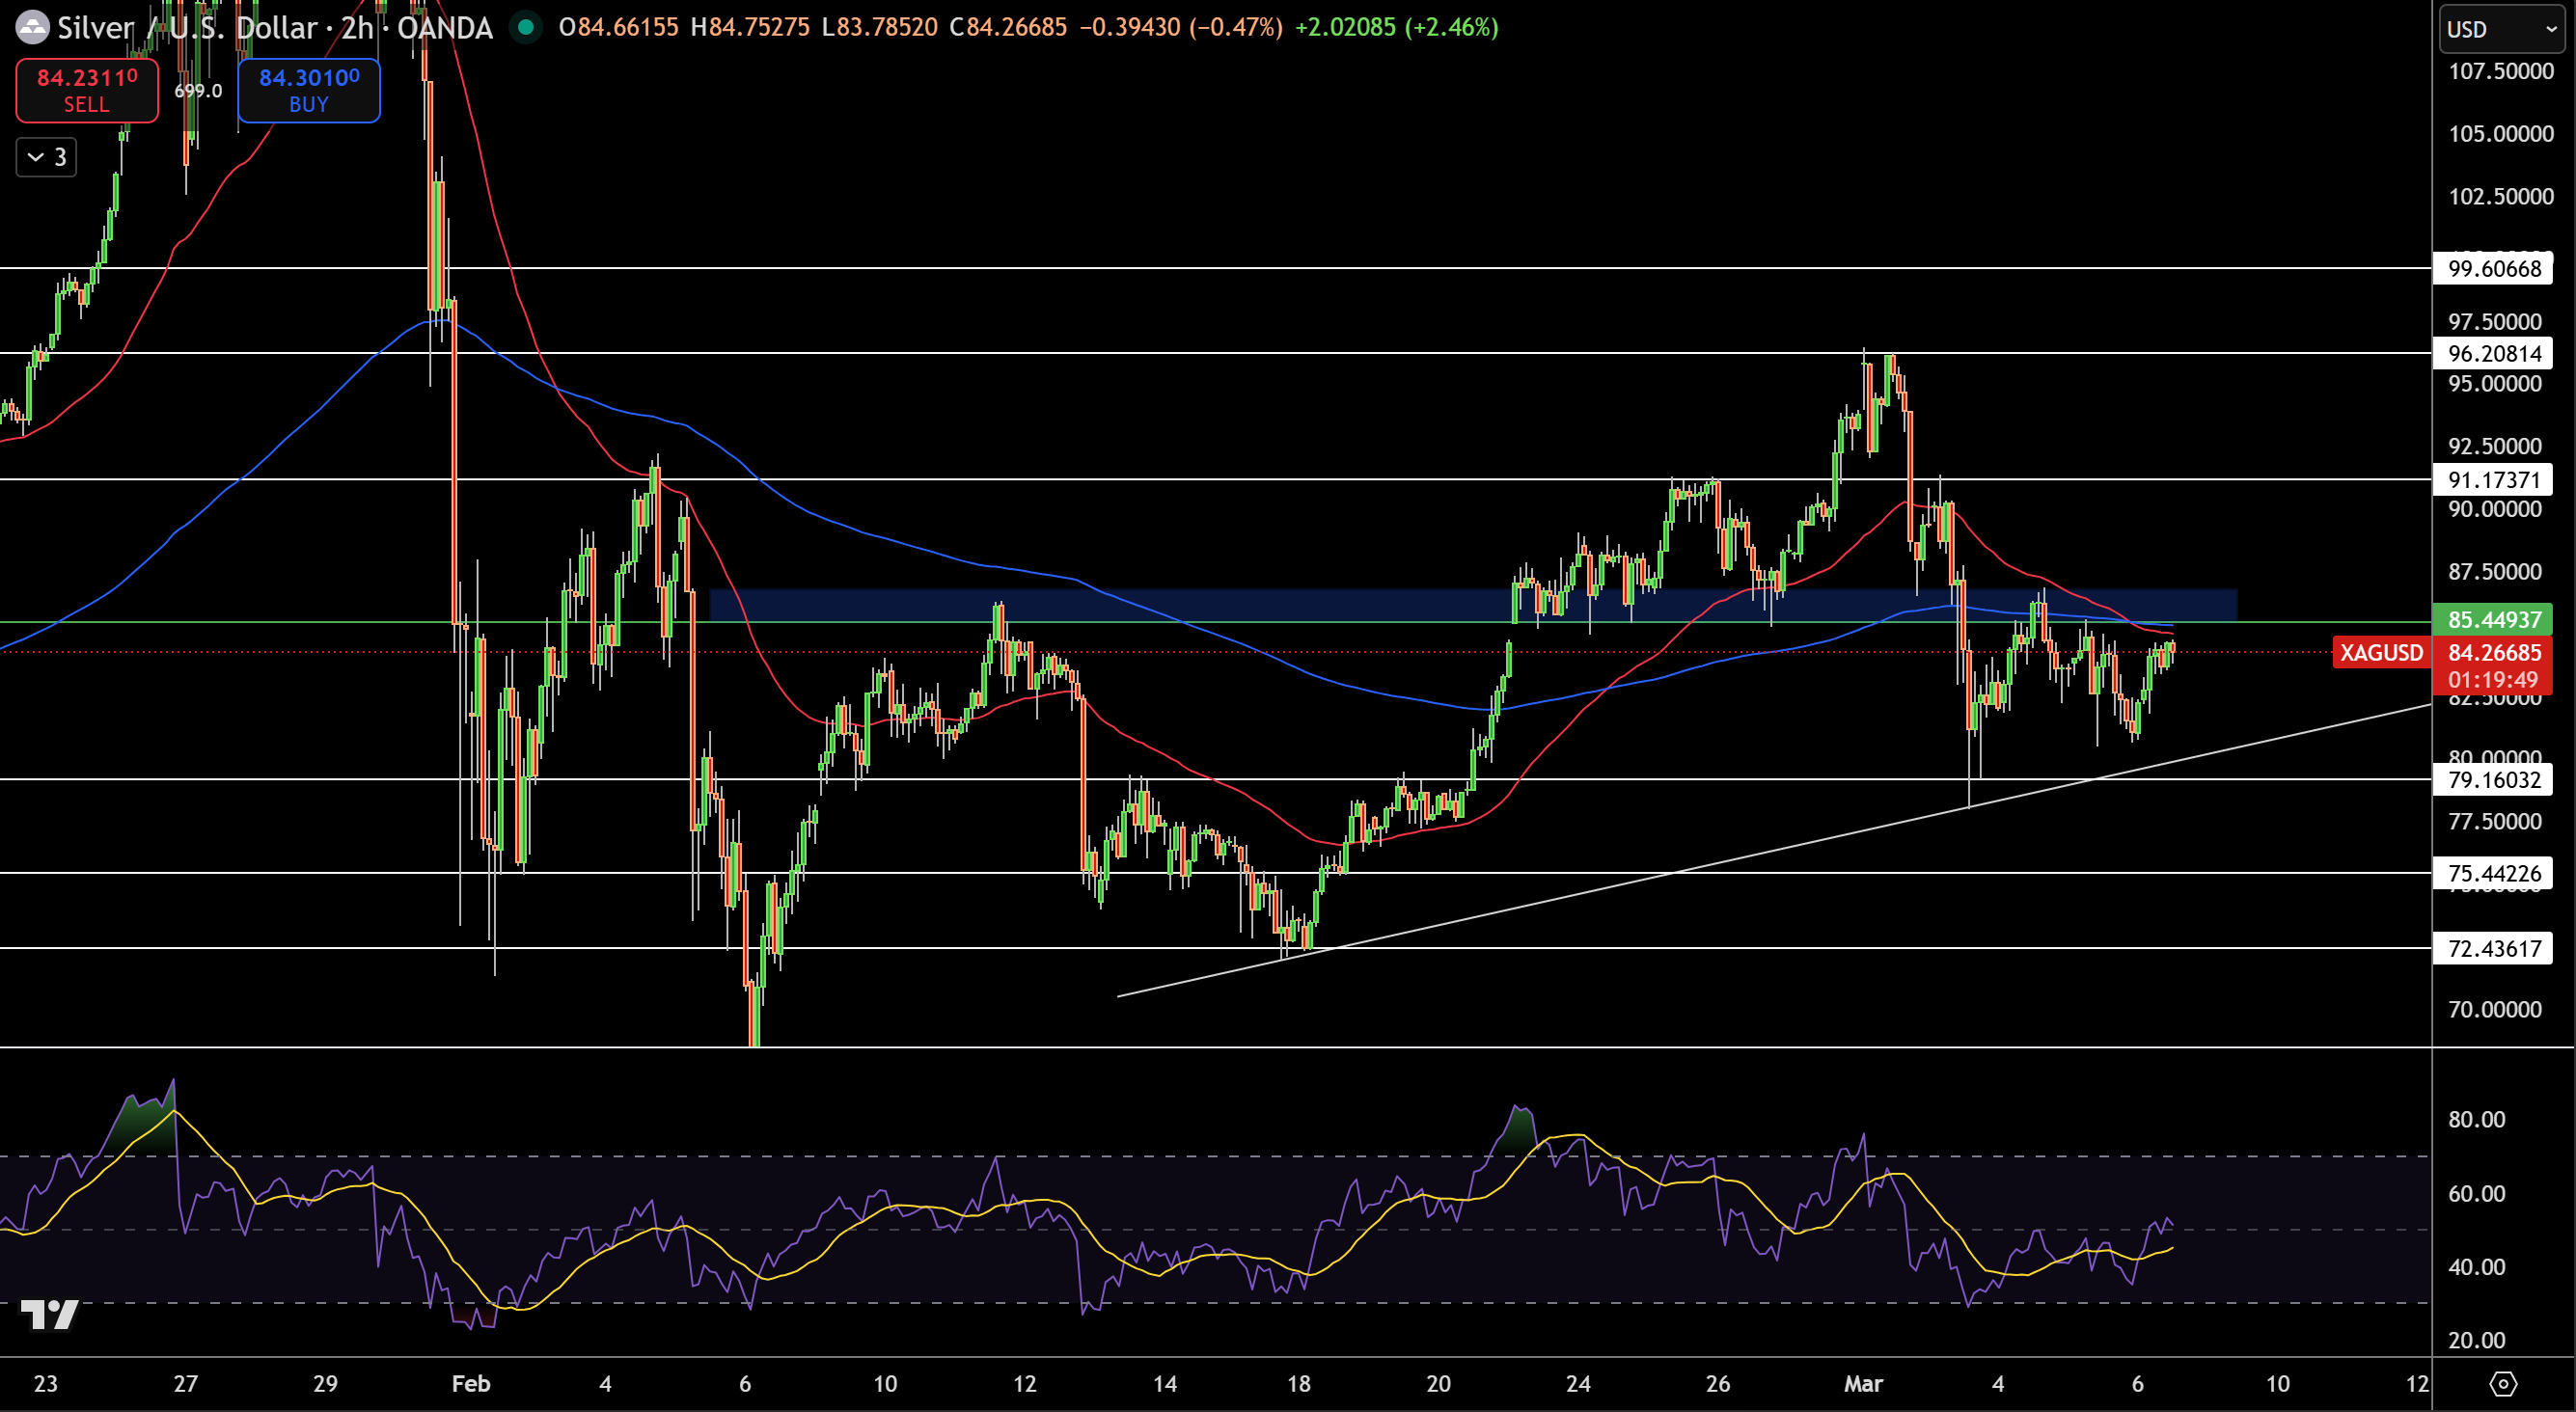This screenshot has width=2576, height=1412.
Task: Click the countdown timer 01:19:49
Action: [x=2494, y=680]
